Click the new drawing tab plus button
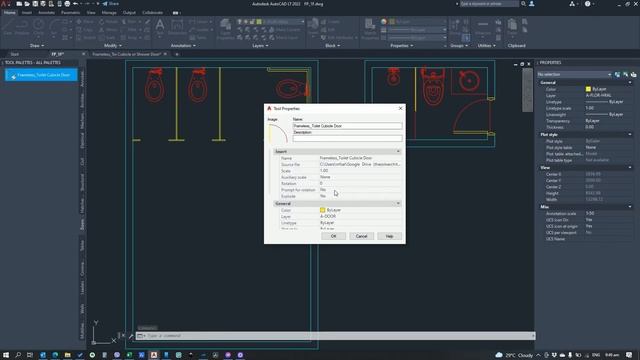 pos(177,54)
